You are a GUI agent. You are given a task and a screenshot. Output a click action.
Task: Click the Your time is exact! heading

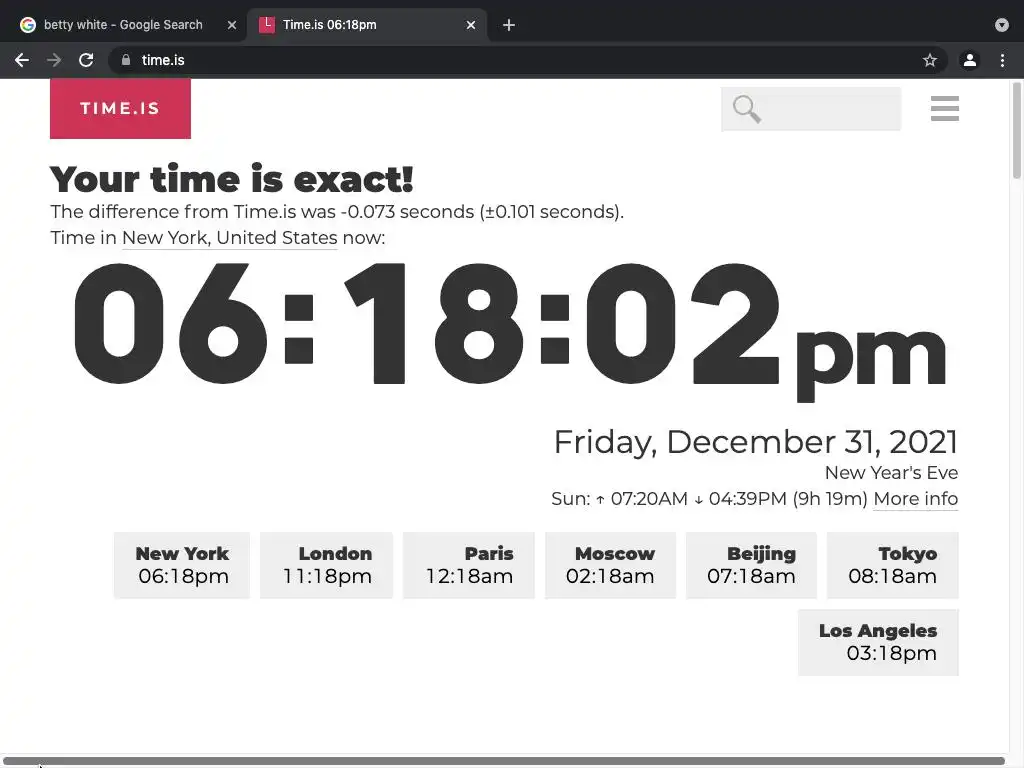click(232, 180)
